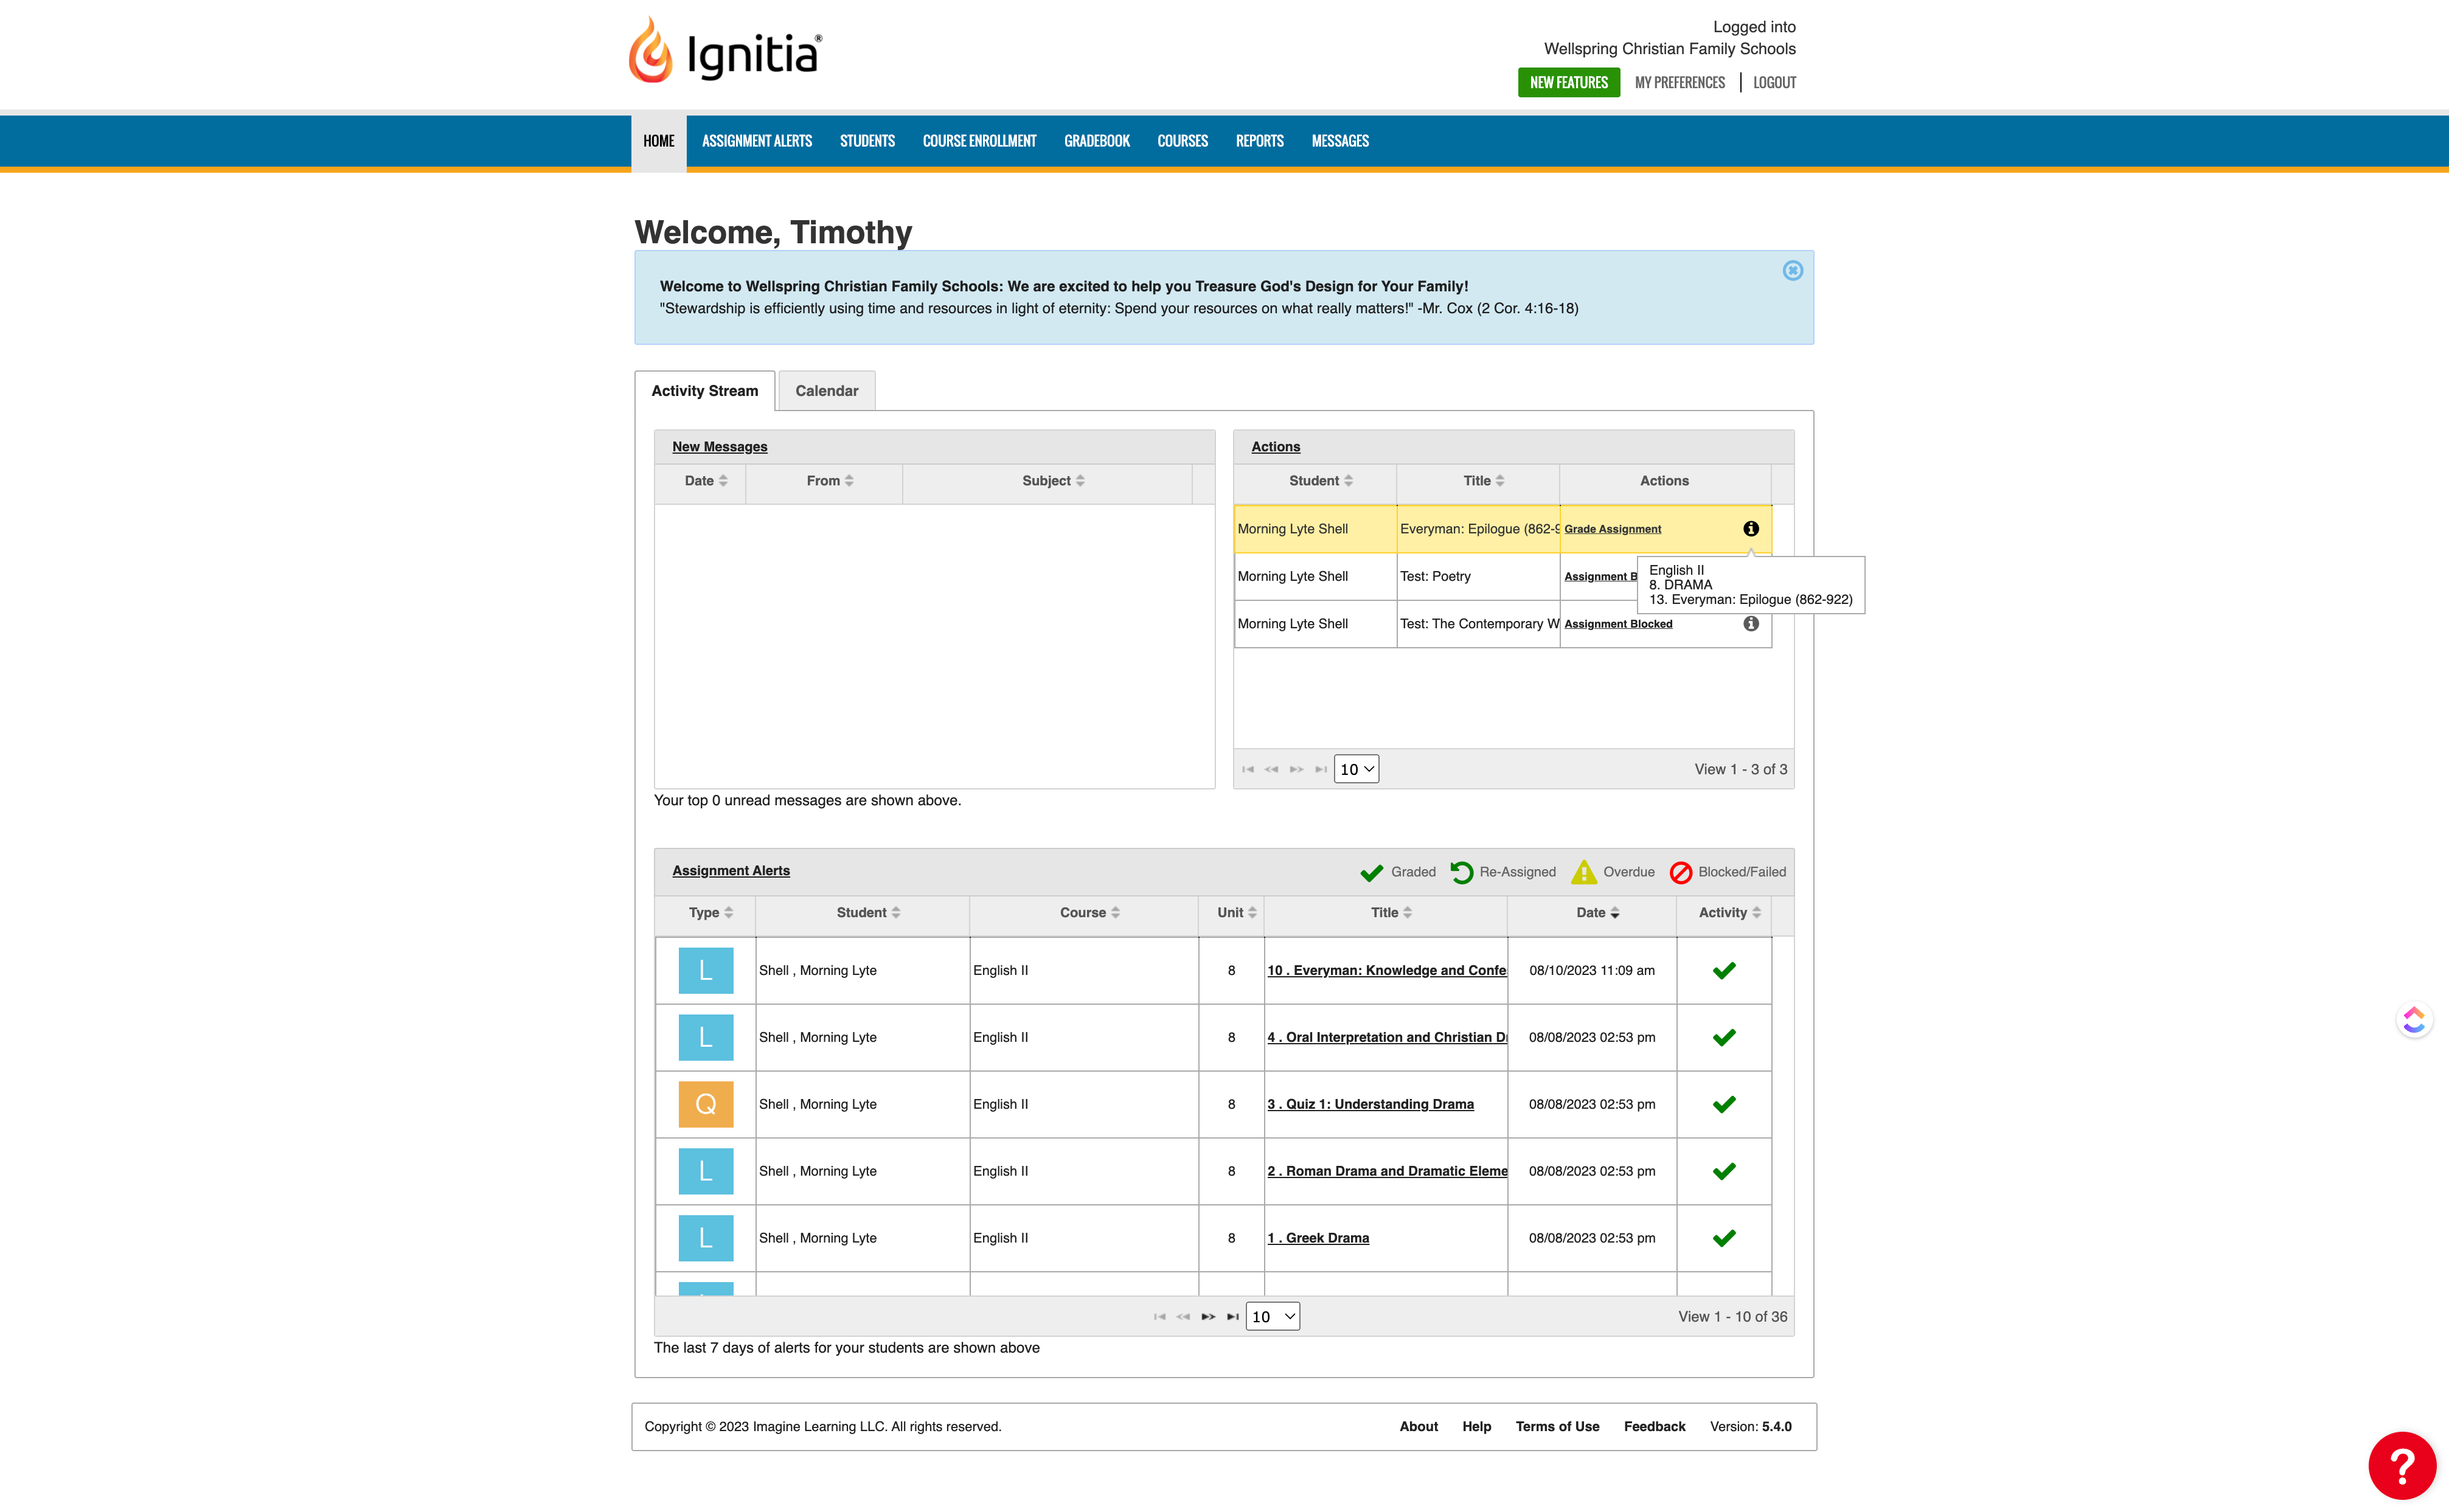Open New Messages panel heading link

(719, 447)
